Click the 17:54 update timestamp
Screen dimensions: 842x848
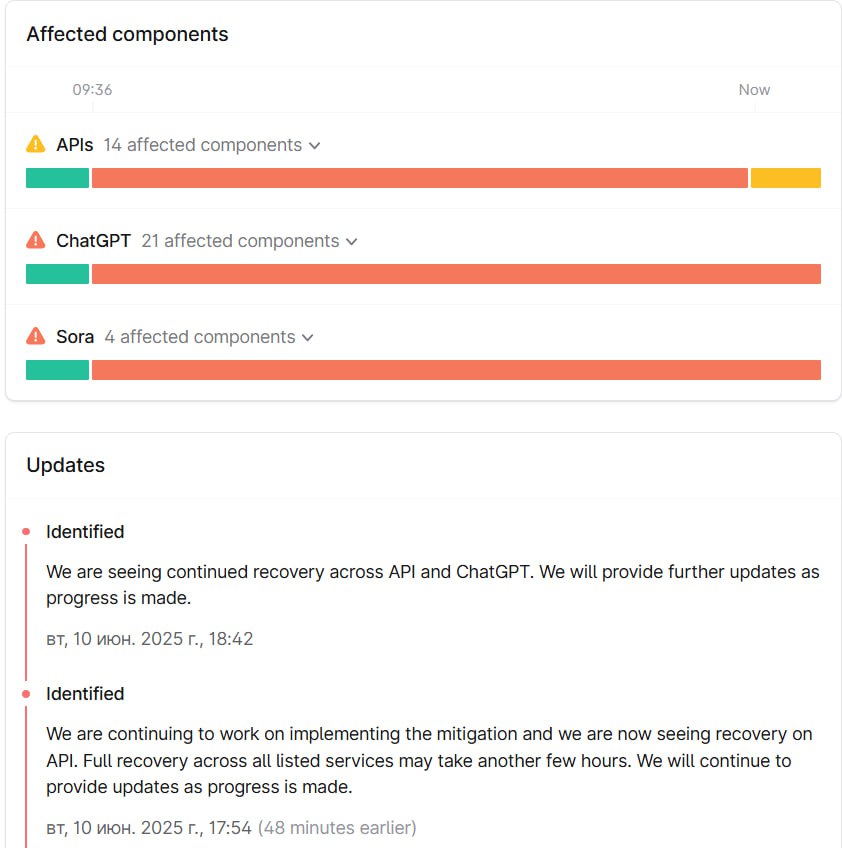pos(150,828)
